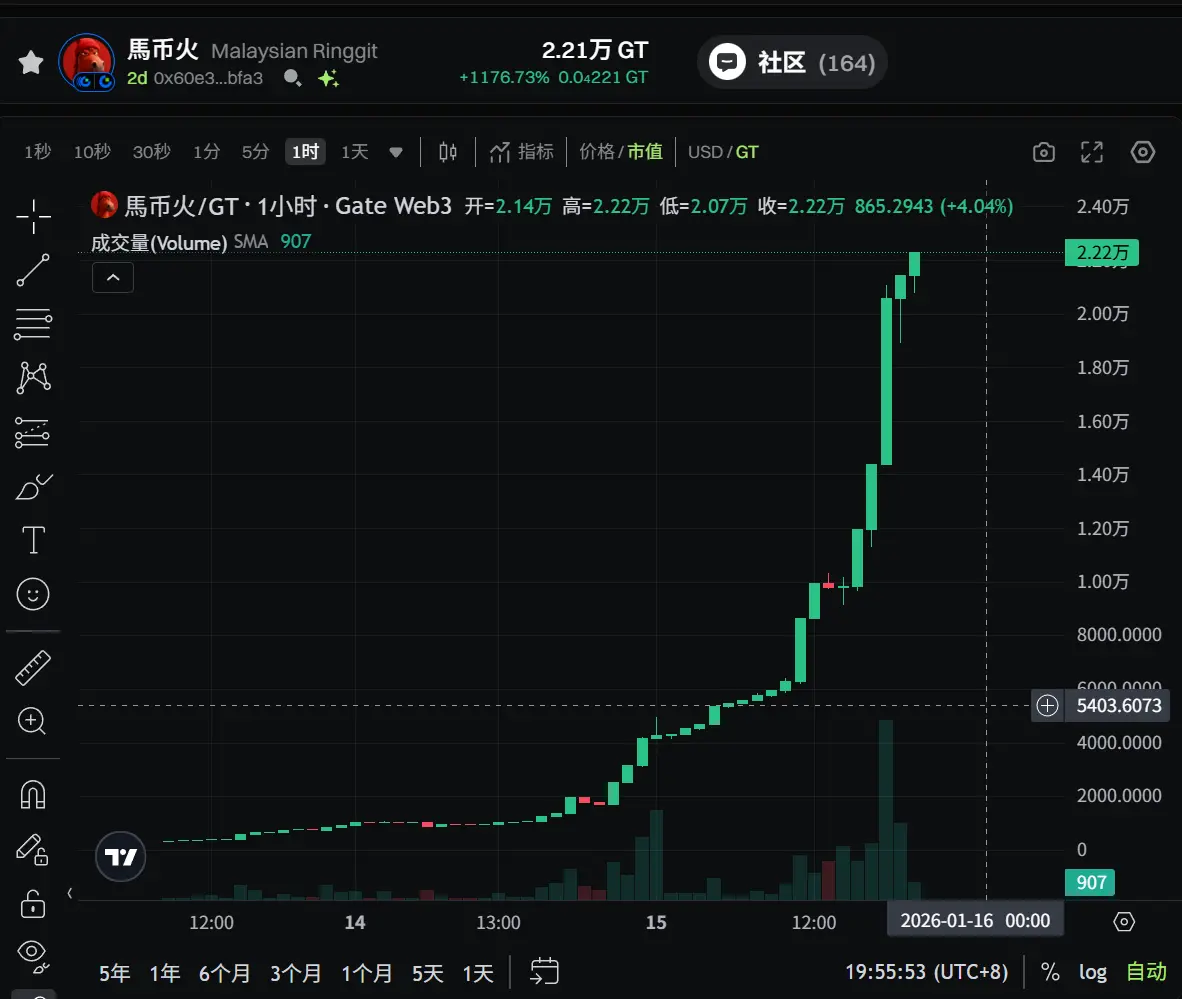Copy contract address 0x60e3...bfa3
This screenshot has height=999, width=1182.
point(208,78)
